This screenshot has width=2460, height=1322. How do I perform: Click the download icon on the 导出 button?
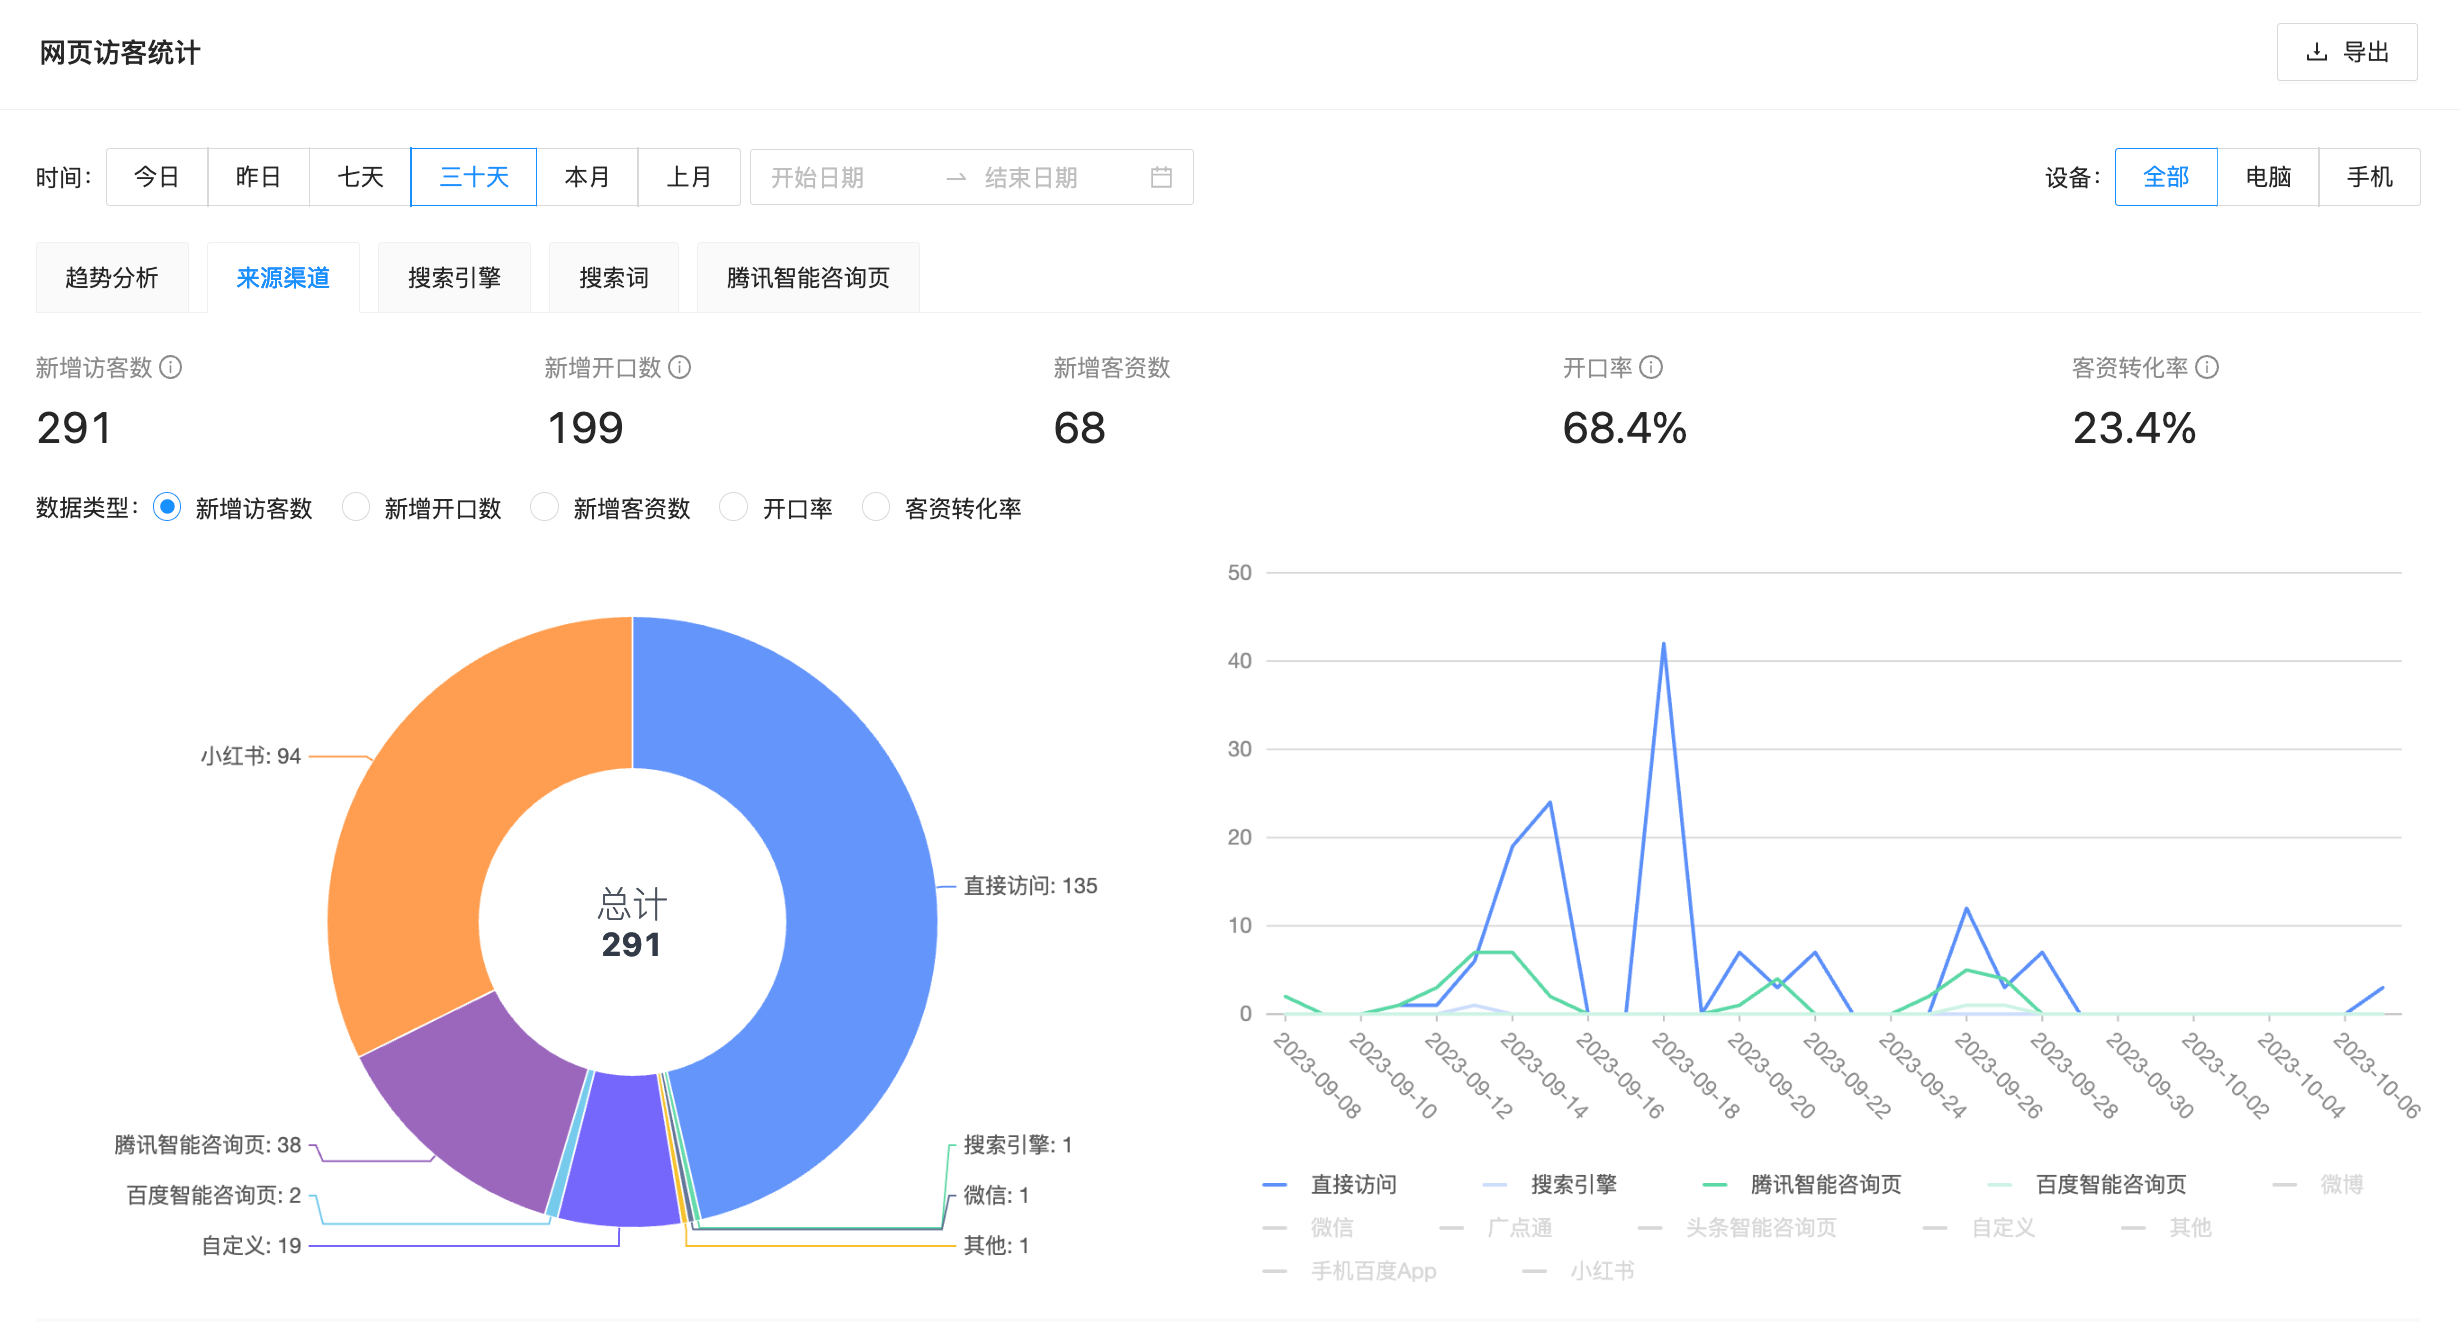pos(2315,52)
